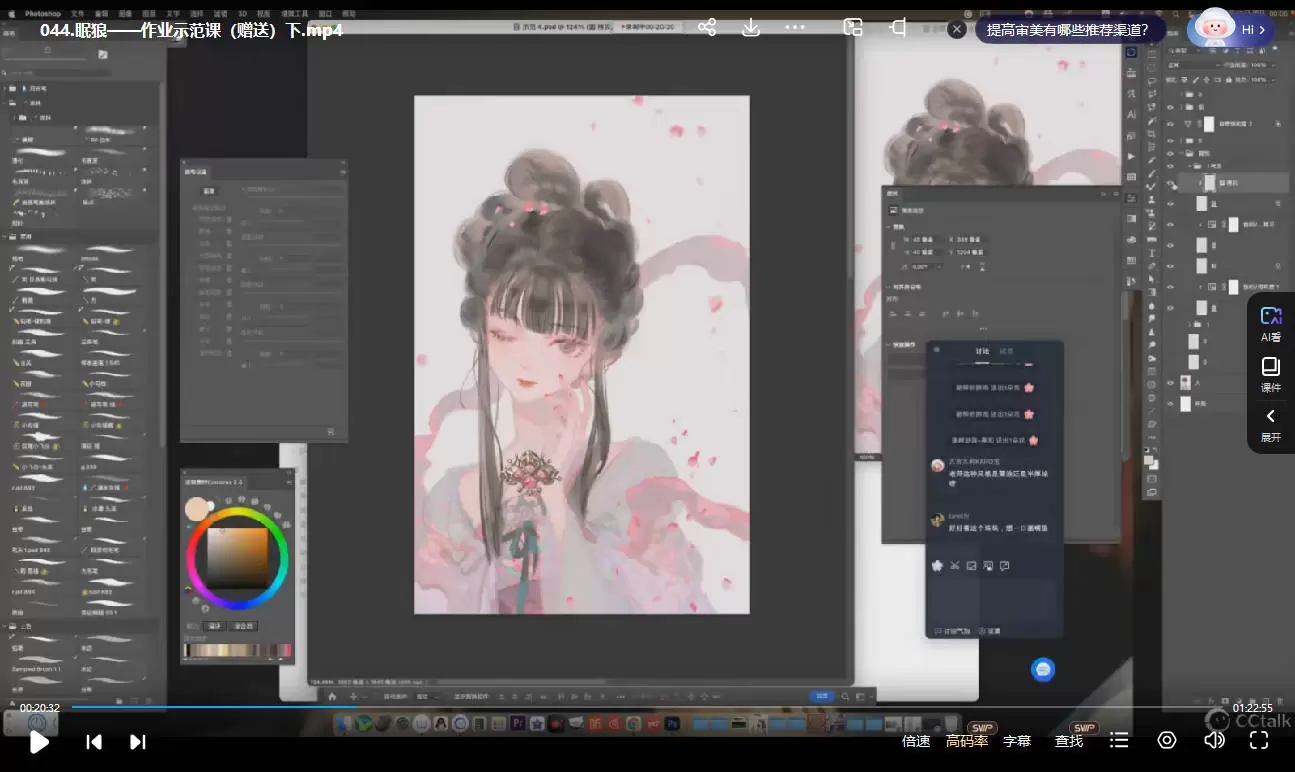The image size is (1295, 772).
Task: Open the 倍速 playback speed menu
Action: (916, 741)
